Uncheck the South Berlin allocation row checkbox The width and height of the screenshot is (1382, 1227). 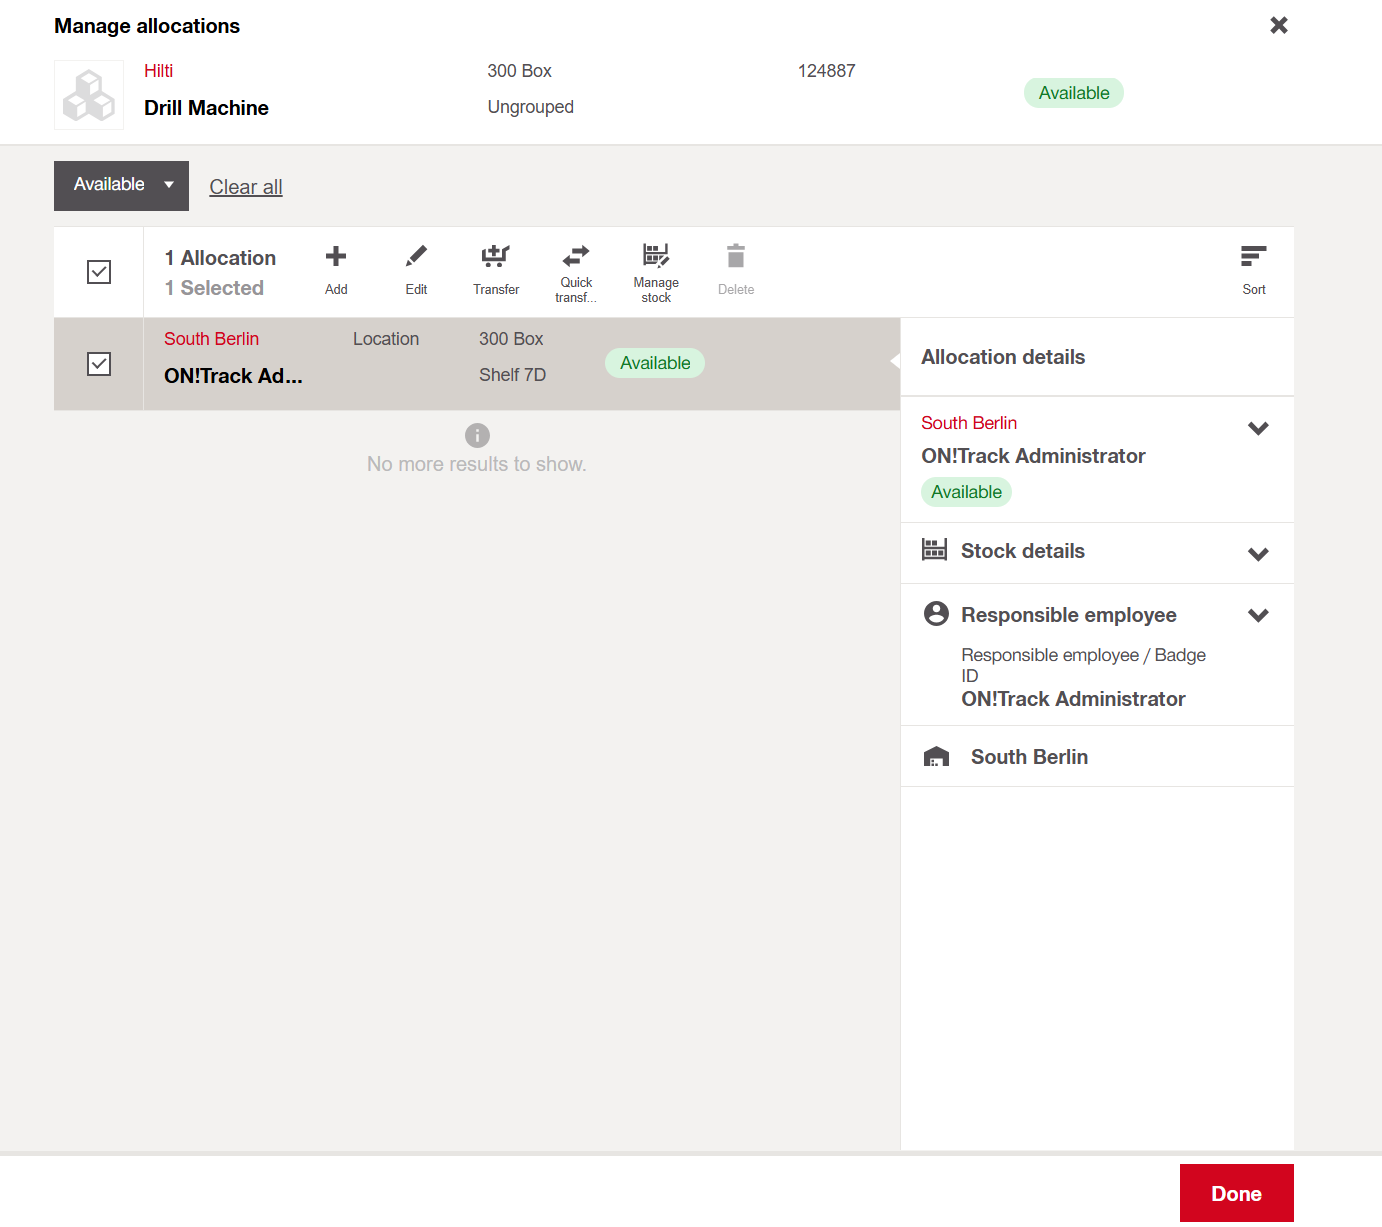(x=99, y=364)
